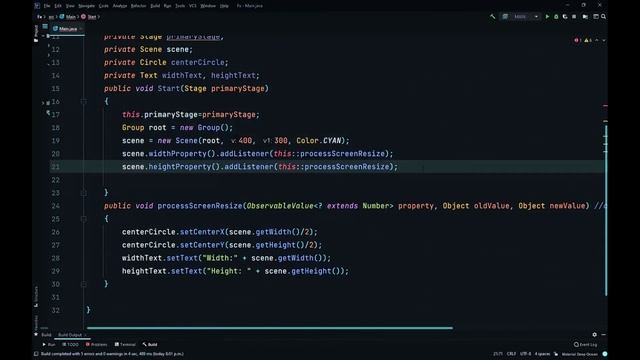Open the Build menu
Viewport: 640px width, 360px height.
pyautogui.click(x=155, y=6)
